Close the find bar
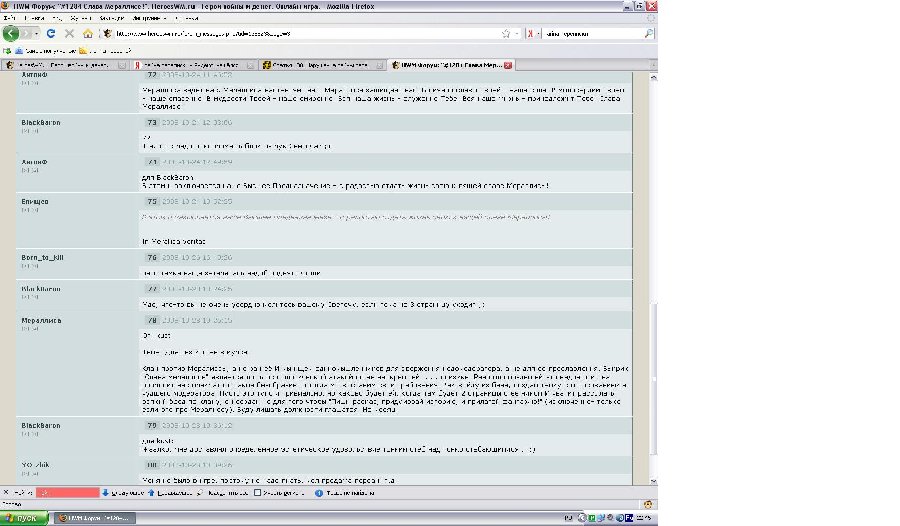 point(6,492)
